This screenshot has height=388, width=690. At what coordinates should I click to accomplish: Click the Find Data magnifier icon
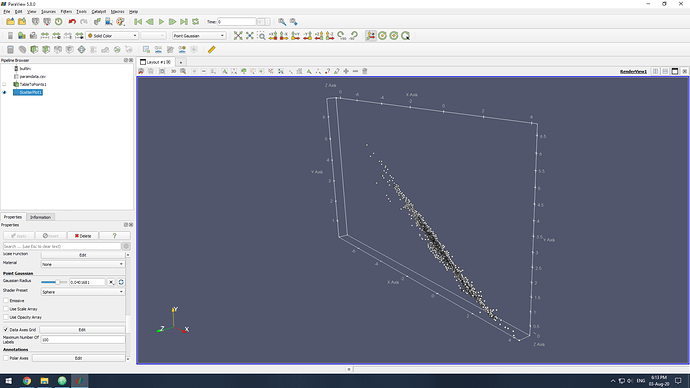coord(282,22)
